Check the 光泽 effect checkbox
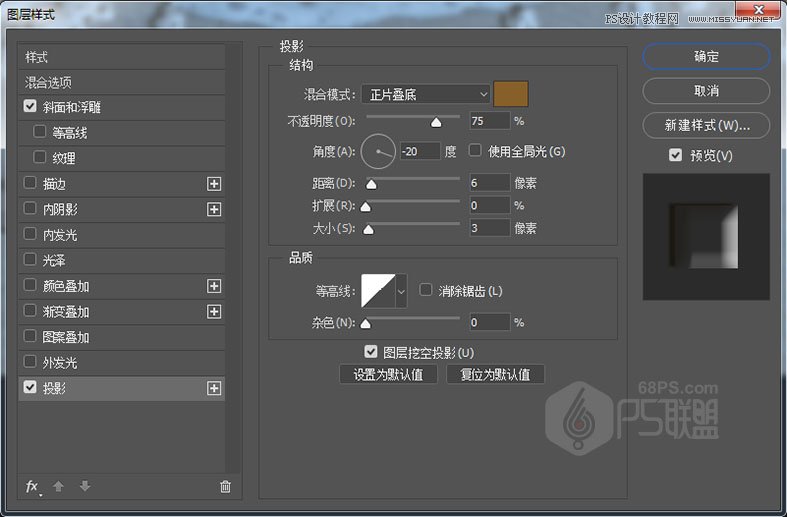Screen dimensions: 787x517 tap(30, 259)
